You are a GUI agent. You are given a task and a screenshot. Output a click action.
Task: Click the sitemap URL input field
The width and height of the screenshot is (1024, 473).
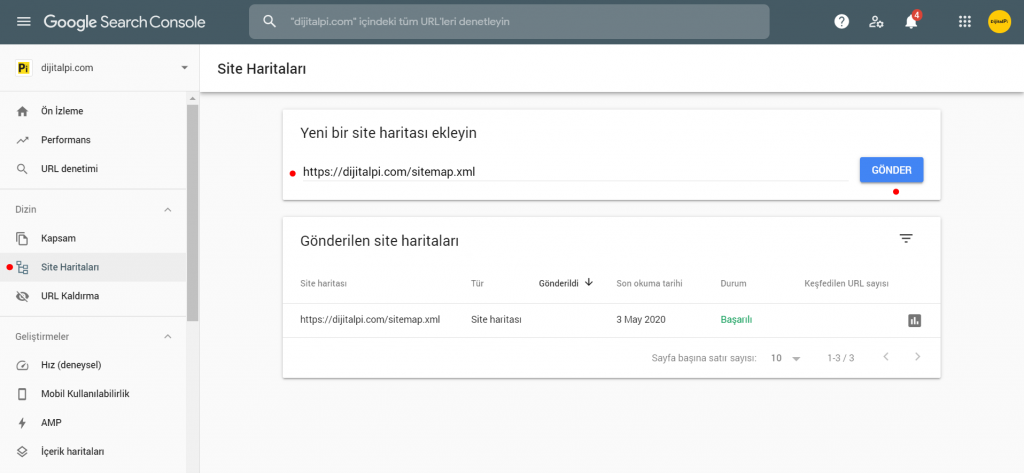coord(575,172)
